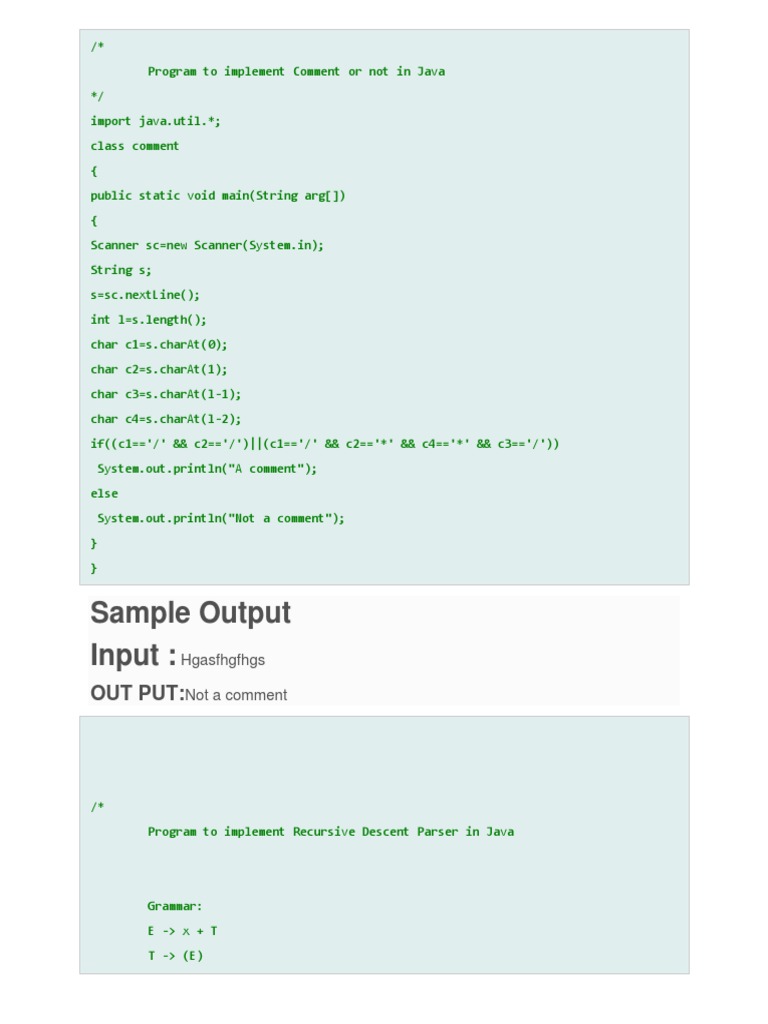Click the 'public static void main' line

[x=218, y=195]
